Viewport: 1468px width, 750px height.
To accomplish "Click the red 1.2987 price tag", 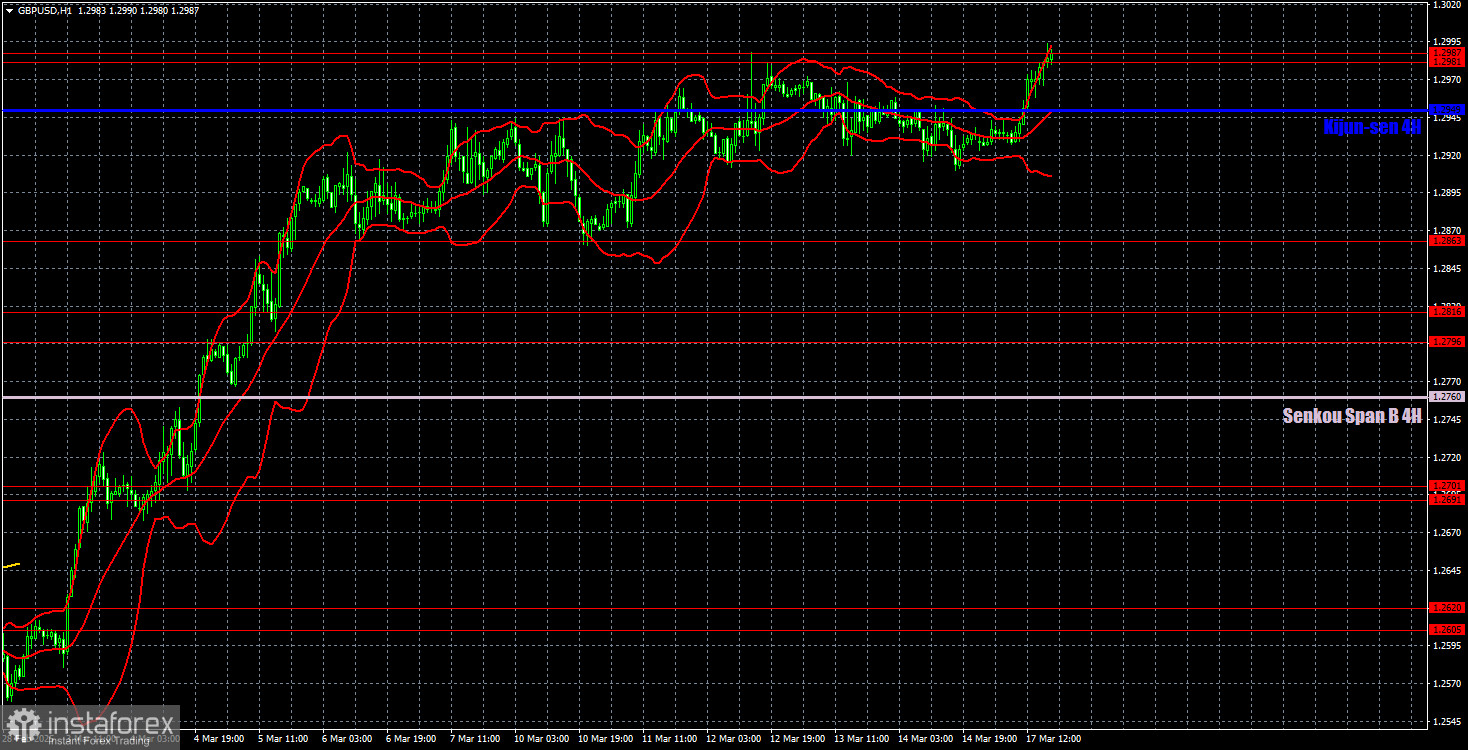I will (x=1447, y=52).
